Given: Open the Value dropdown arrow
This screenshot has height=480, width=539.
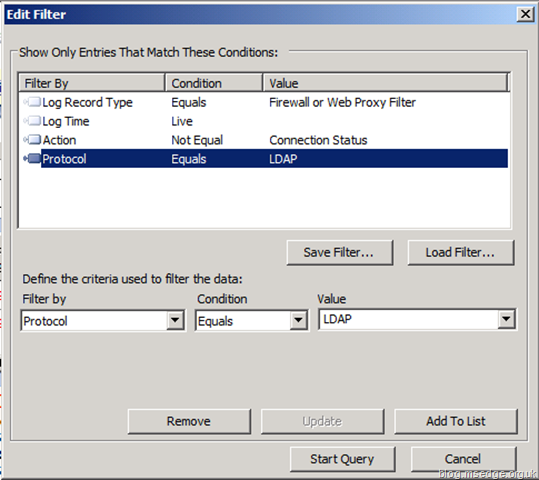Looking at the screenshot, I should [506, 319].
